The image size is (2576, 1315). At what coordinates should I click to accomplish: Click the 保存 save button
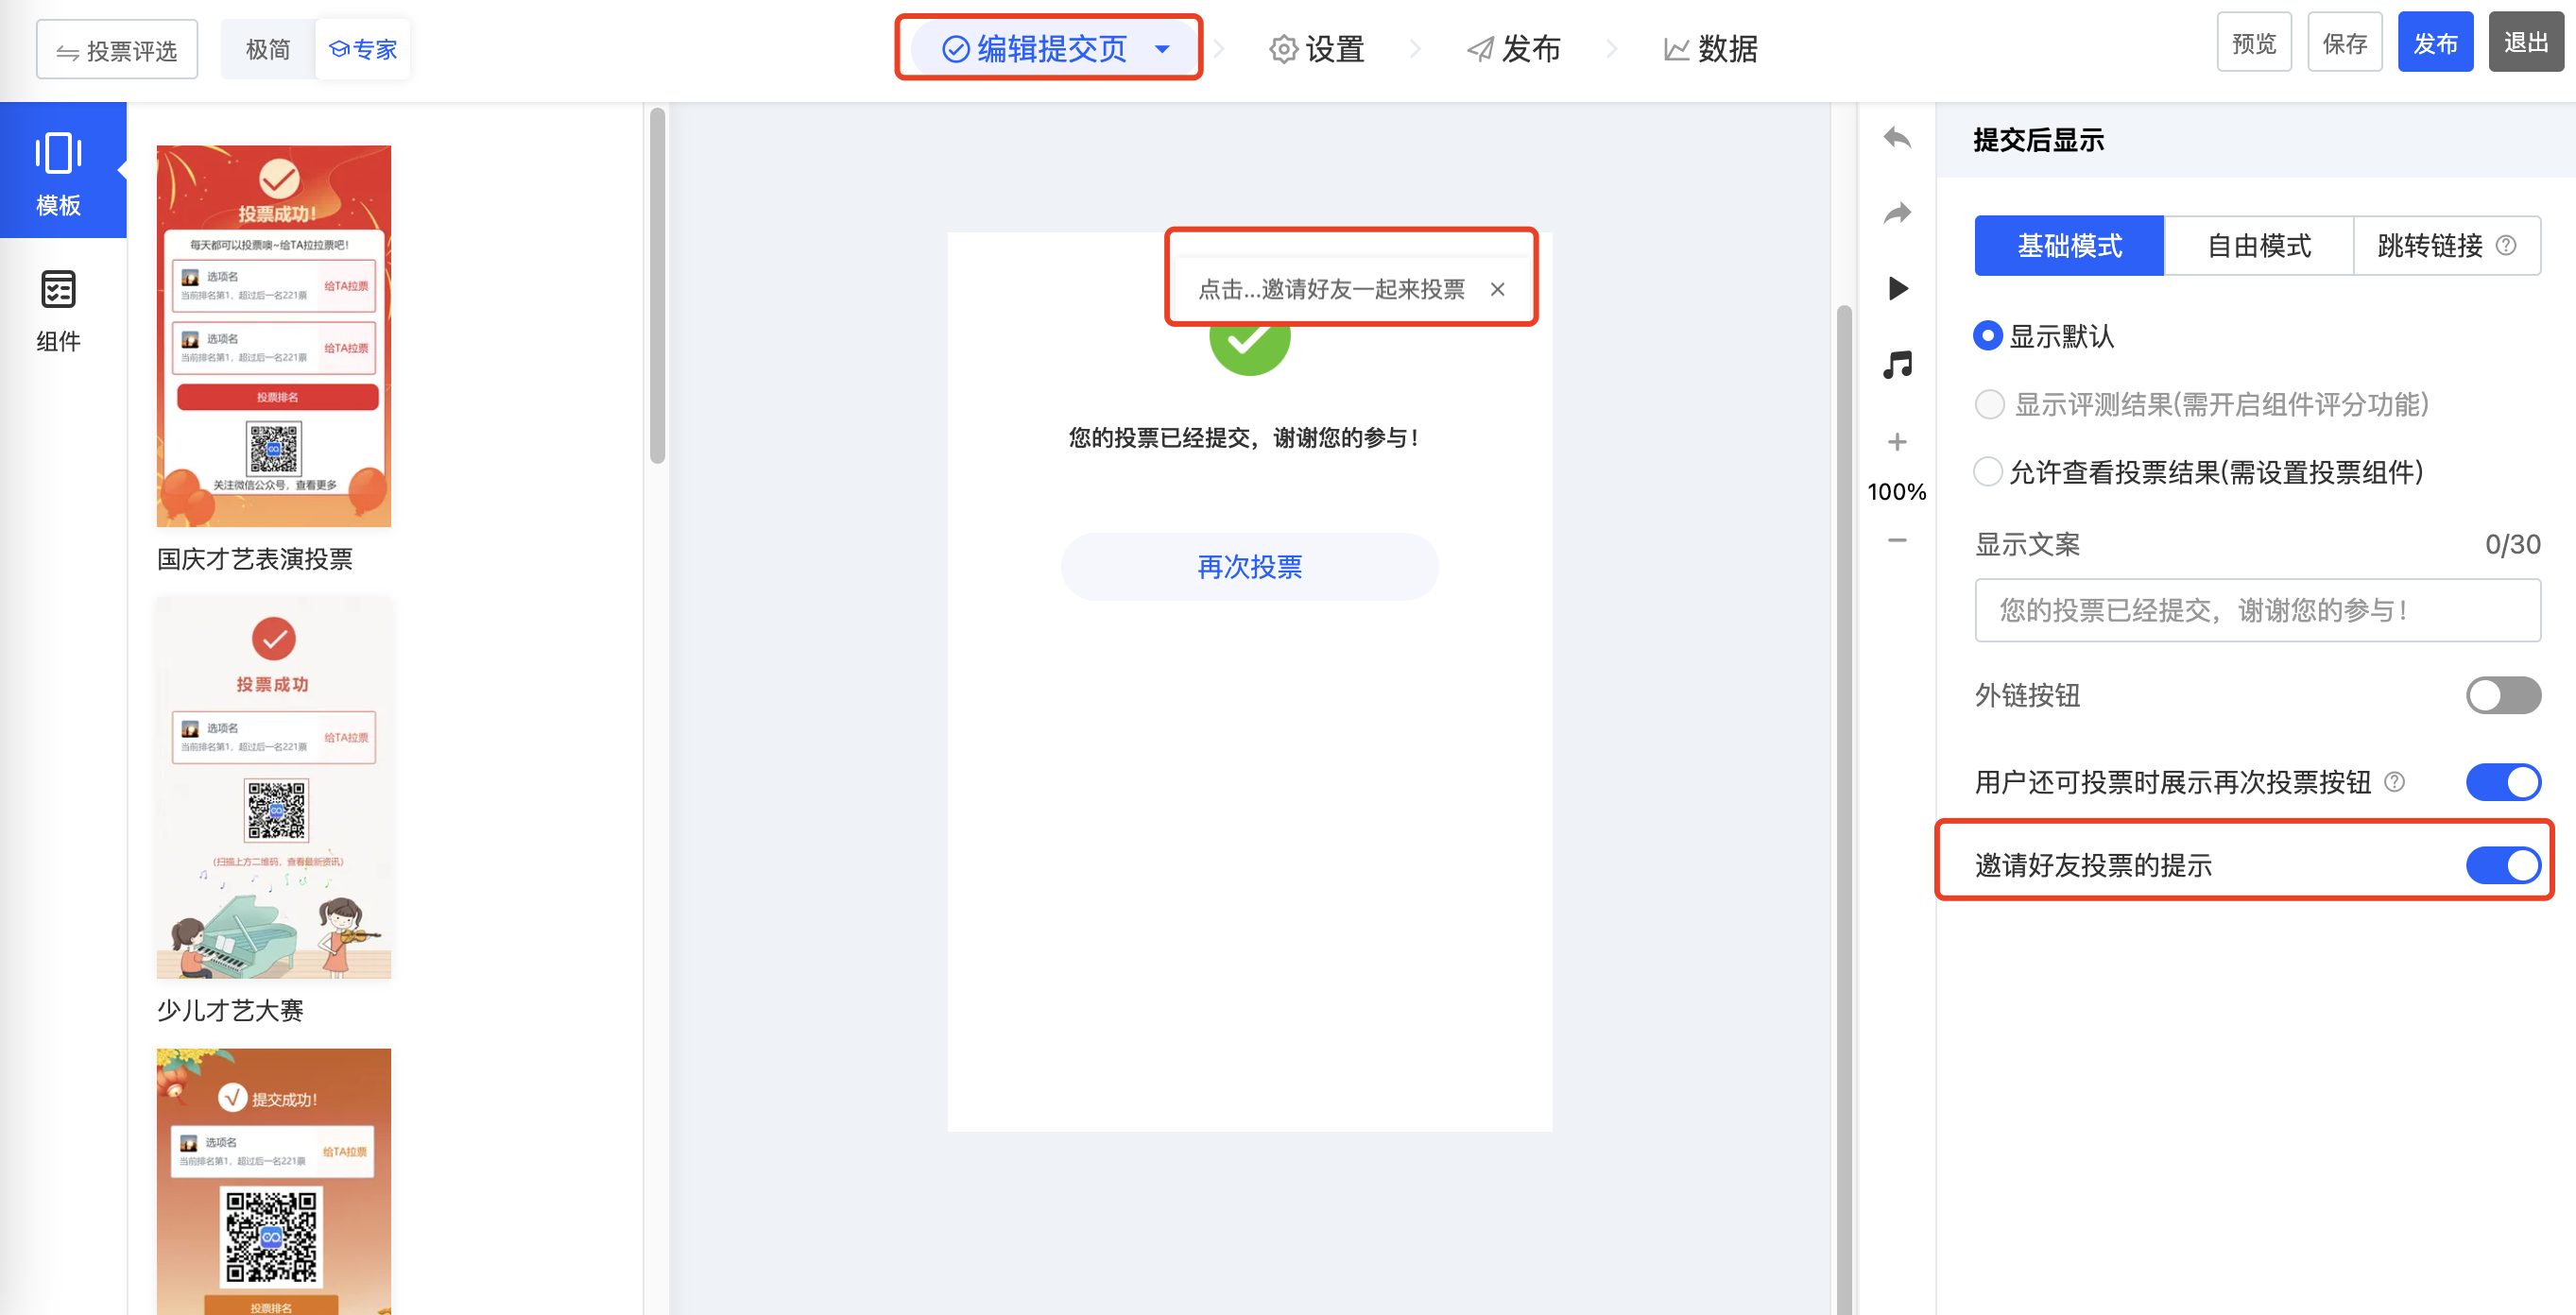[x=2344, y=43]
